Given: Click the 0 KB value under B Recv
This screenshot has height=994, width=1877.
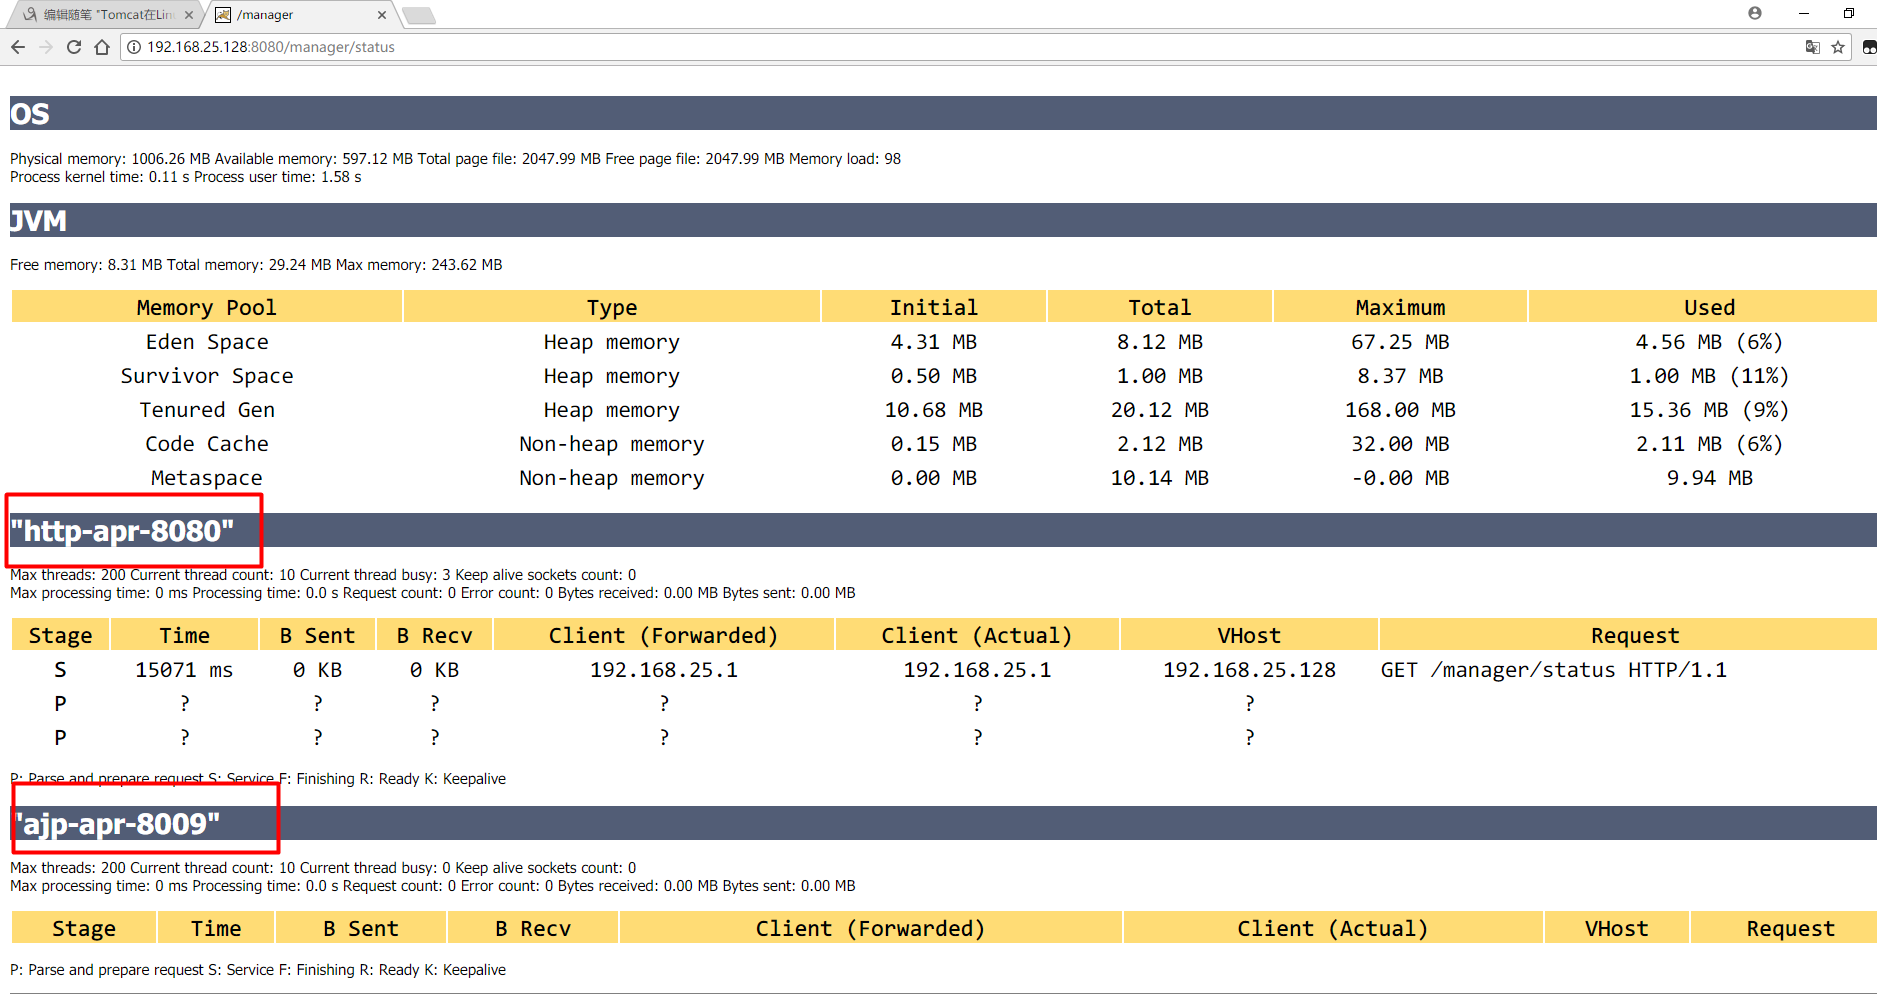Looking at the screenshot, I should [x=434, y=670].
